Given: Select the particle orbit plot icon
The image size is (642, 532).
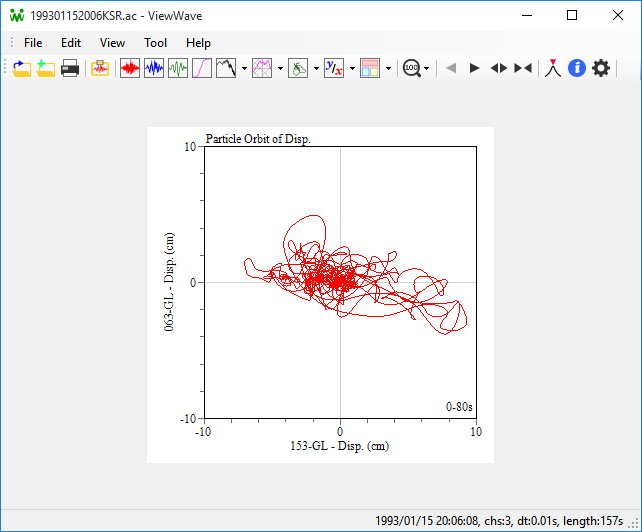Looking at the screenshot, I should tap(298, 68).
